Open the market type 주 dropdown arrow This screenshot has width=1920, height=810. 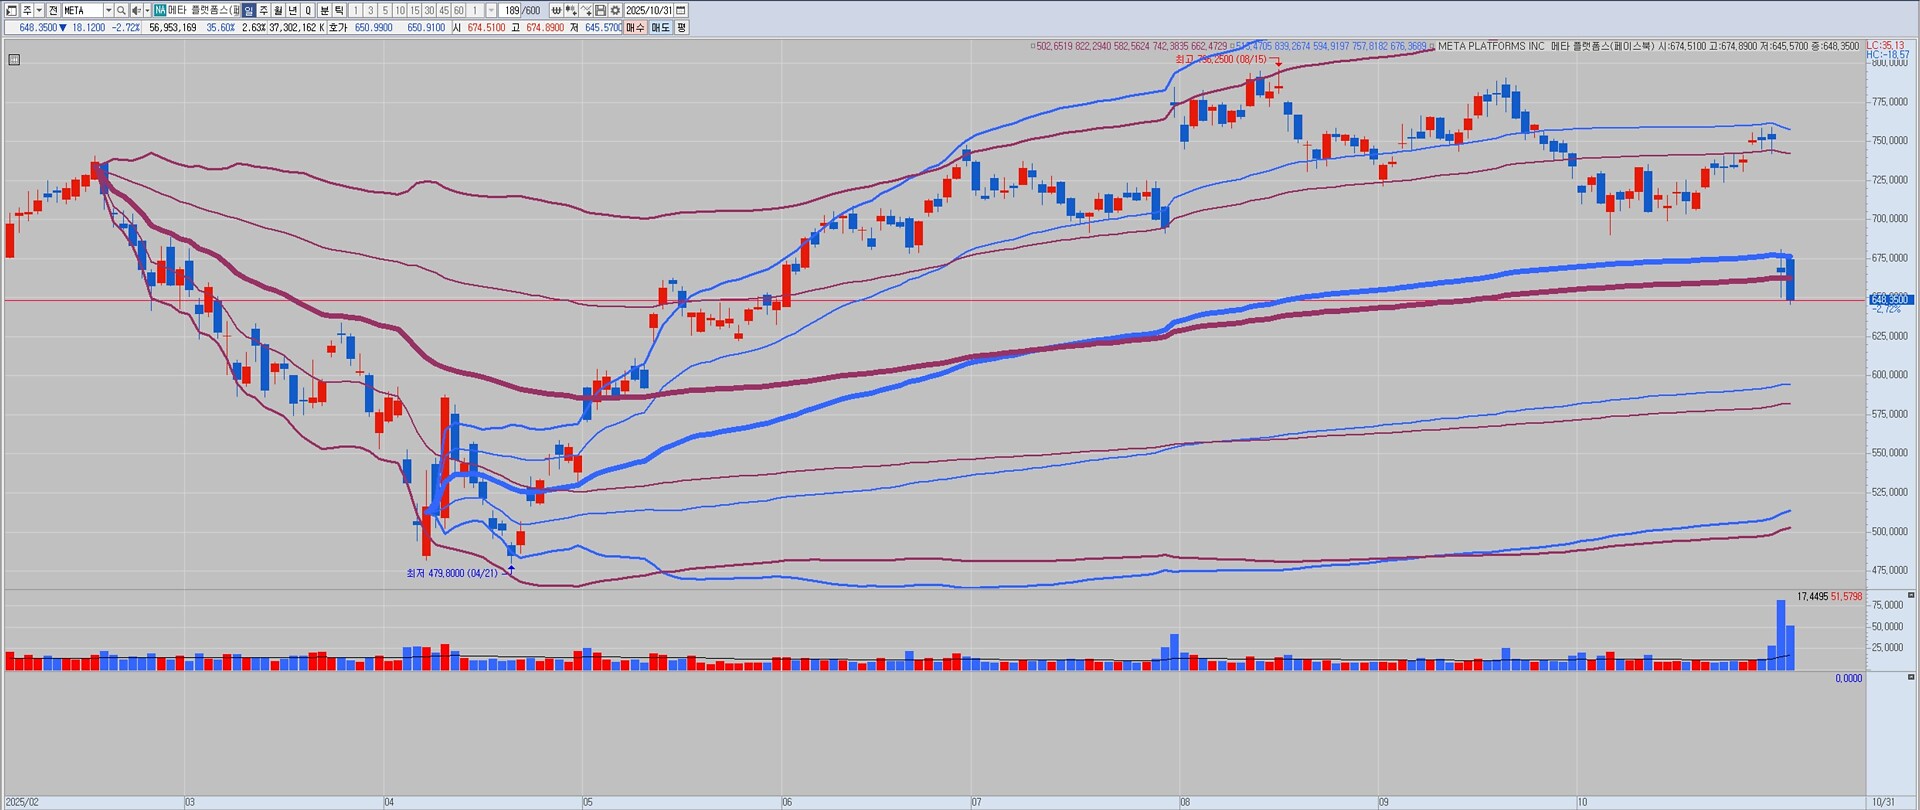[39, 10]
